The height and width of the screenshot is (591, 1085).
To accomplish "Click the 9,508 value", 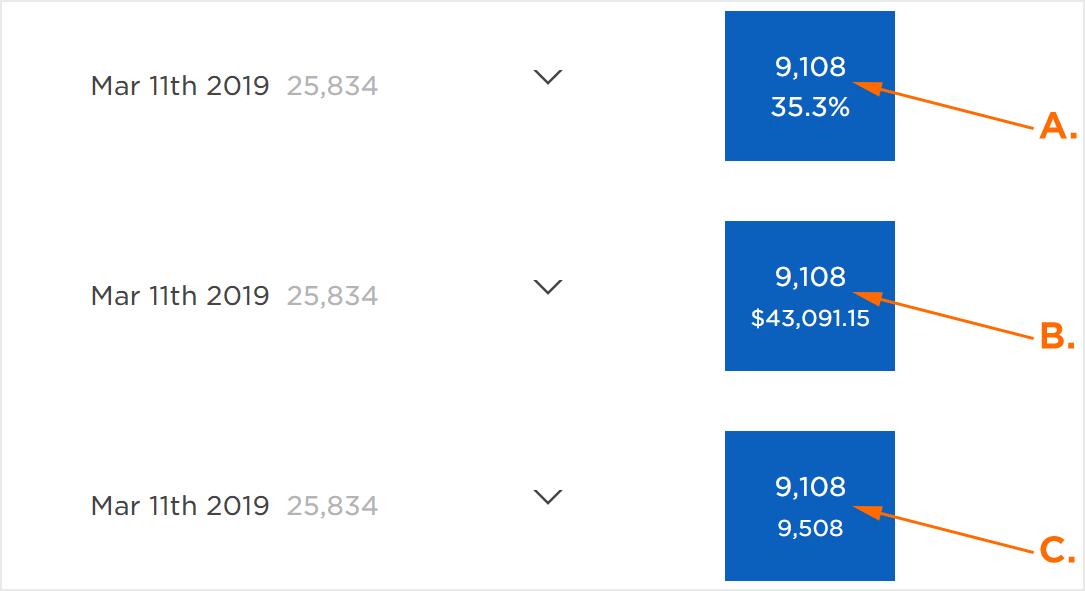I will [x=810, y=528].
